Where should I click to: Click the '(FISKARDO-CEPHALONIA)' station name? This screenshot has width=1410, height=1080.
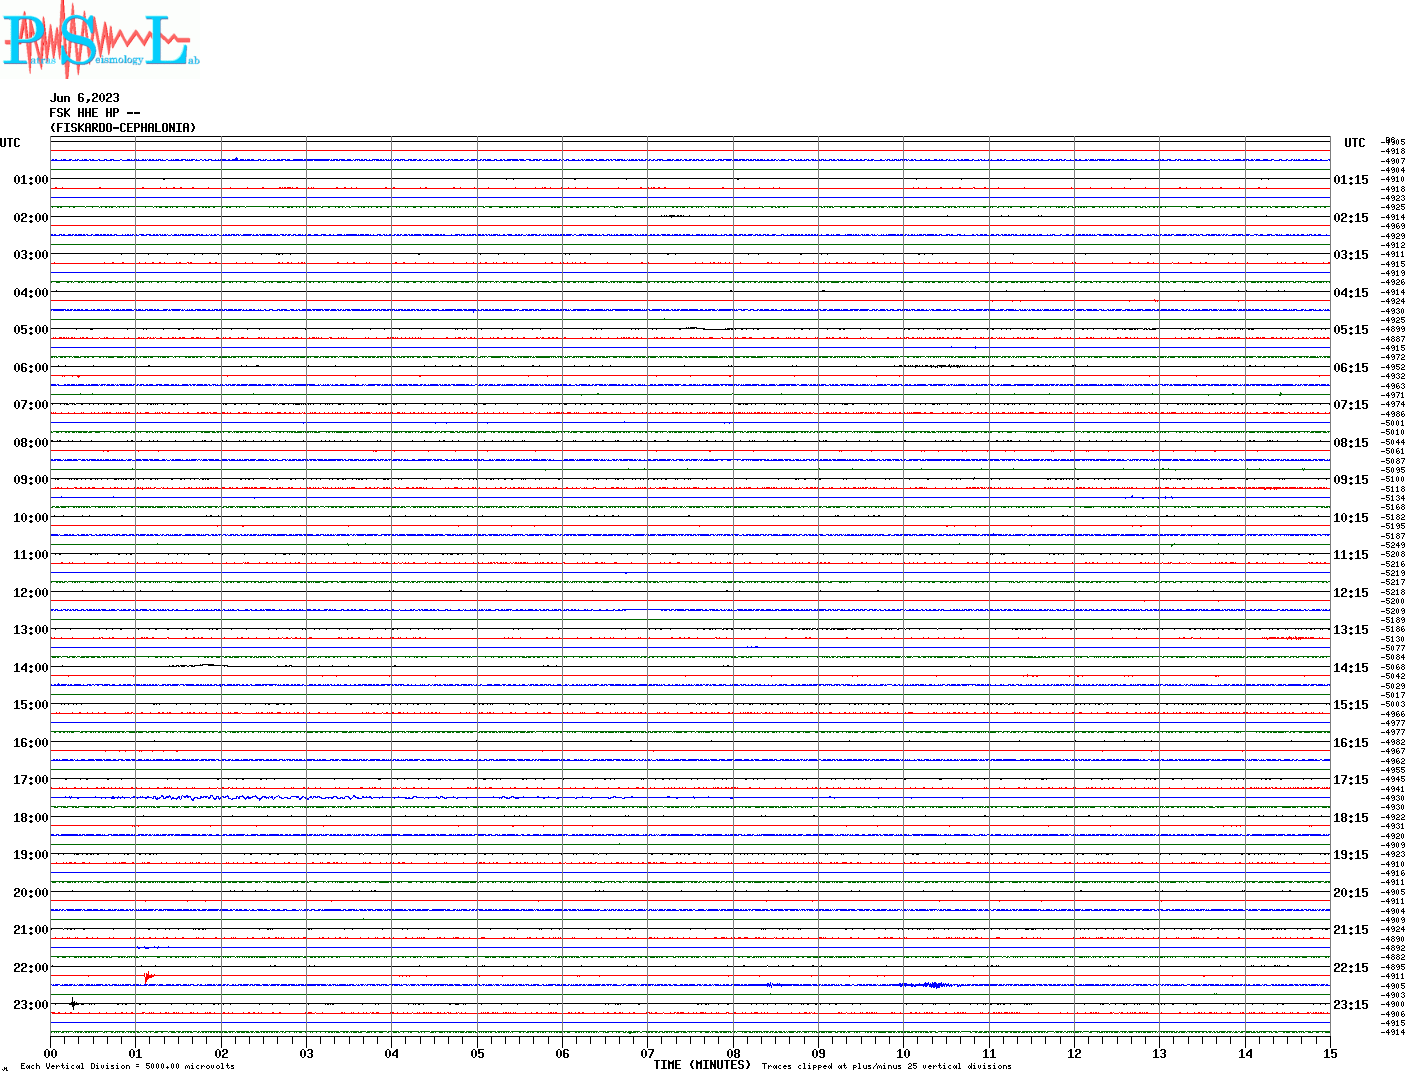click(123, 128)
